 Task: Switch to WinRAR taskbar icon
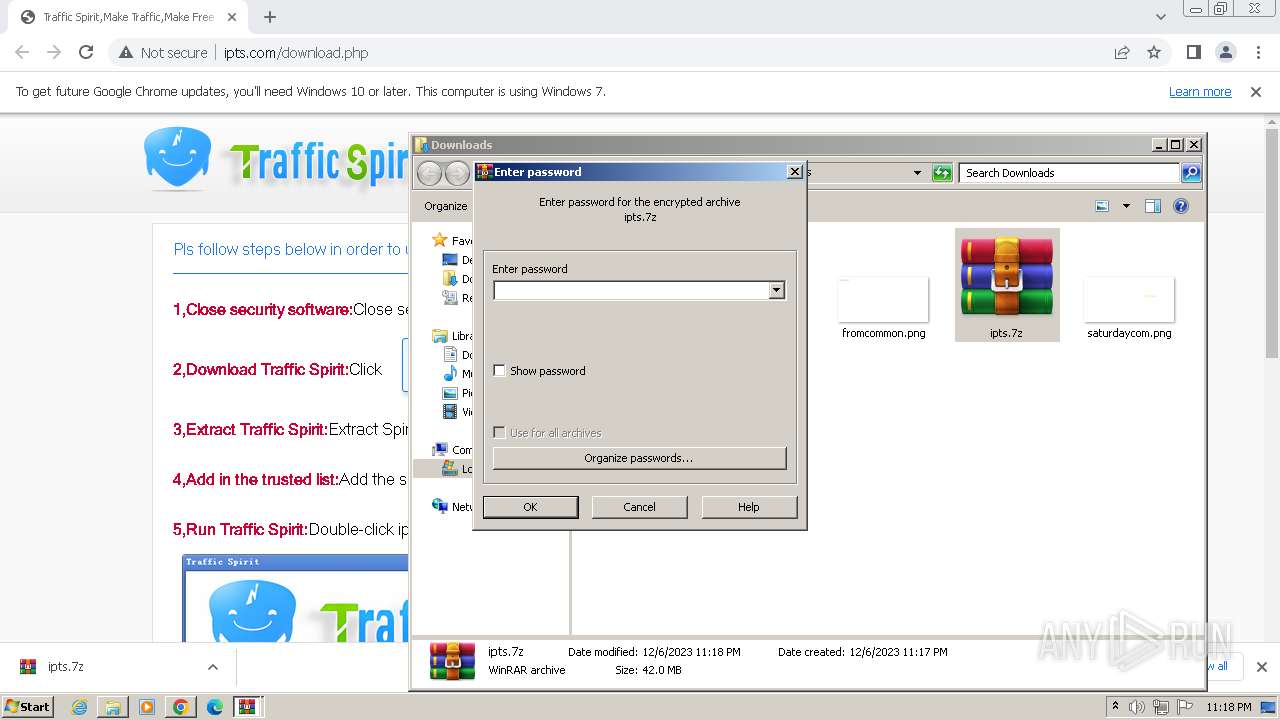[247, 707]
